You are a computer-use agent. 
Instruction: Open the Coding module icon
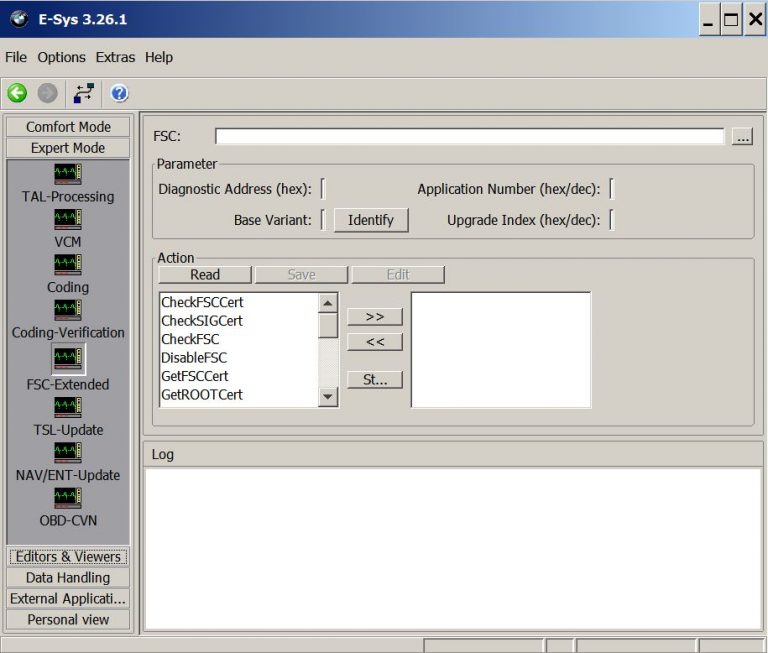point(68,264)
